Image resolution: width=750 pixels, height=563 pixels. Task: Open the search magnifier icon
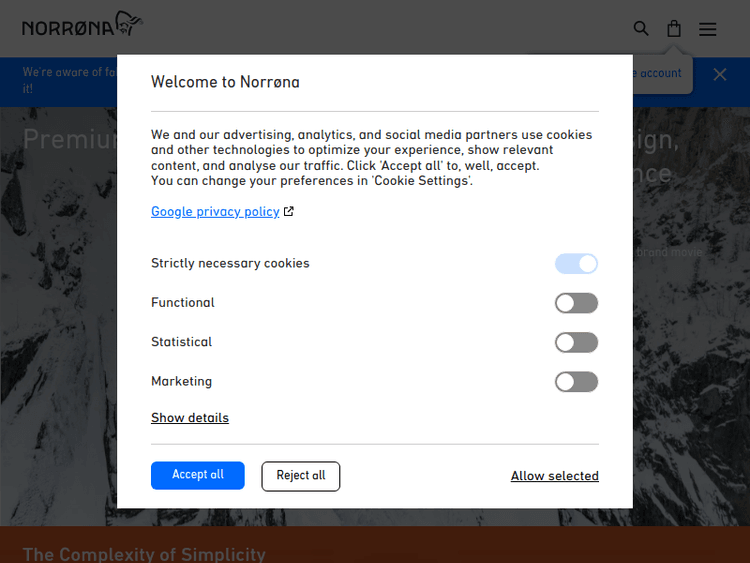pyautogui.click(x=641, y=29)
